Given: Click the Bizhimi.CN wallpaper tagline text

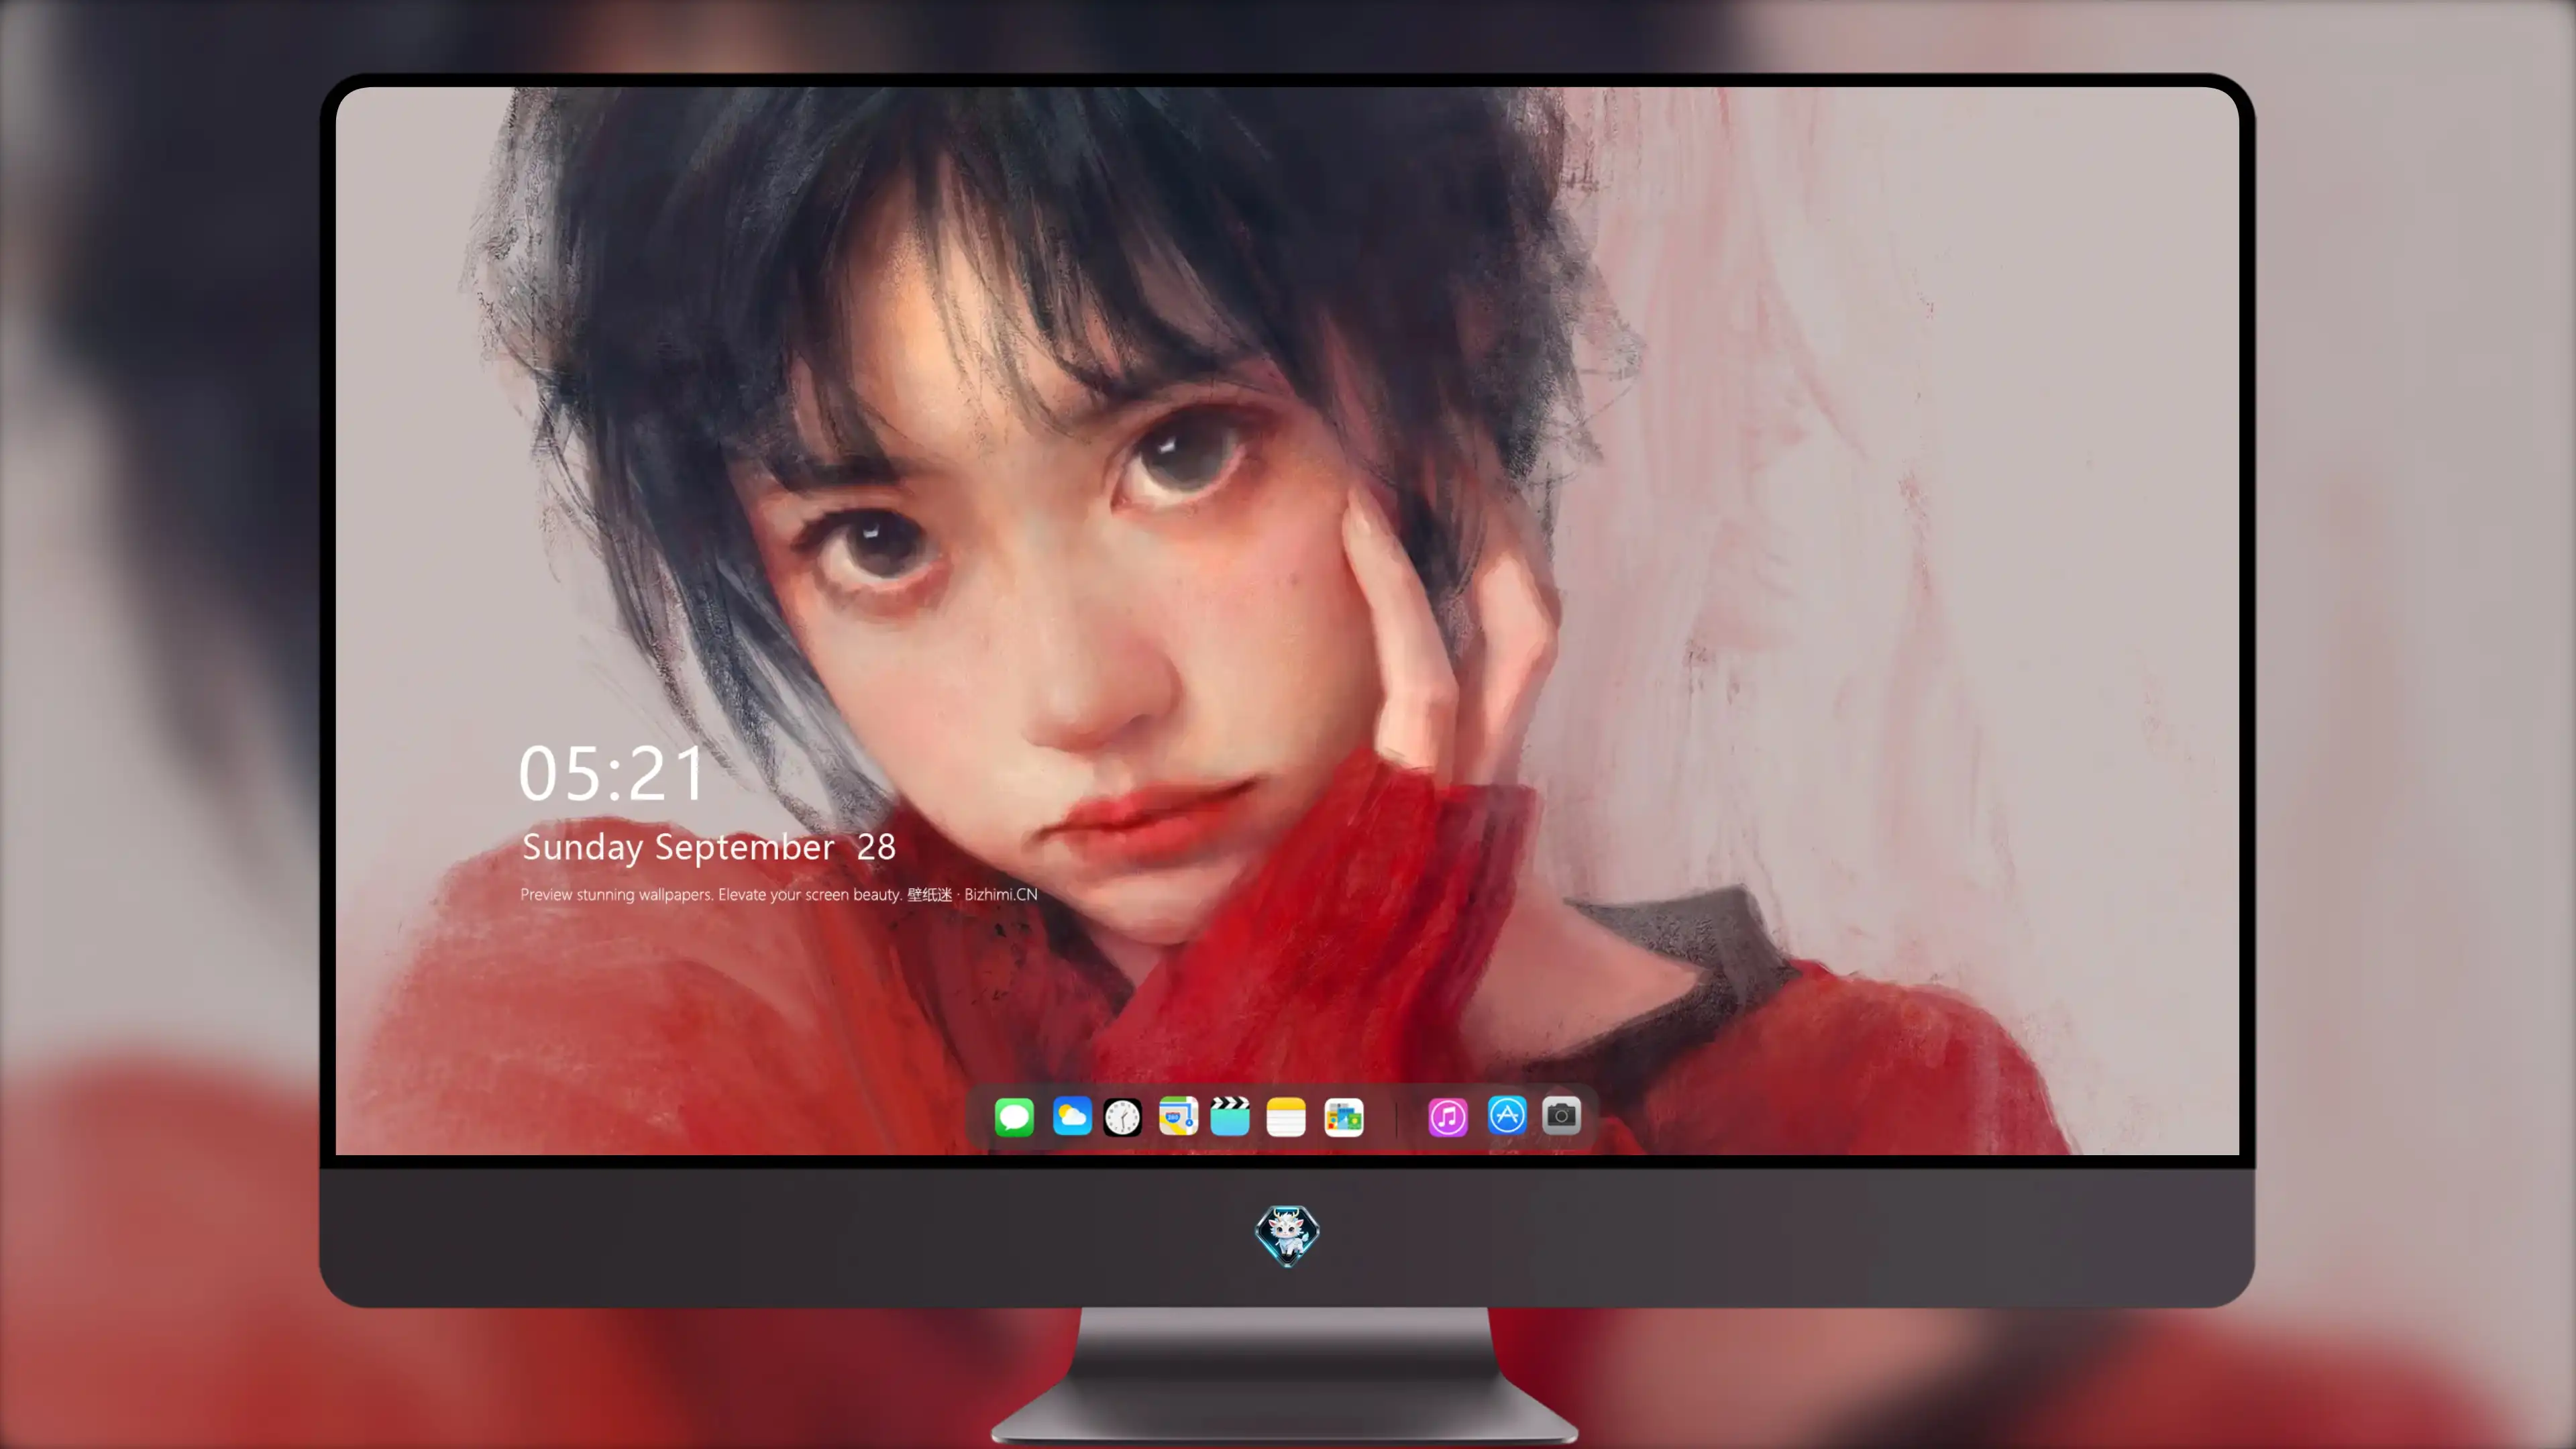Looking at the screenshot, I should (x=778, y=894).
